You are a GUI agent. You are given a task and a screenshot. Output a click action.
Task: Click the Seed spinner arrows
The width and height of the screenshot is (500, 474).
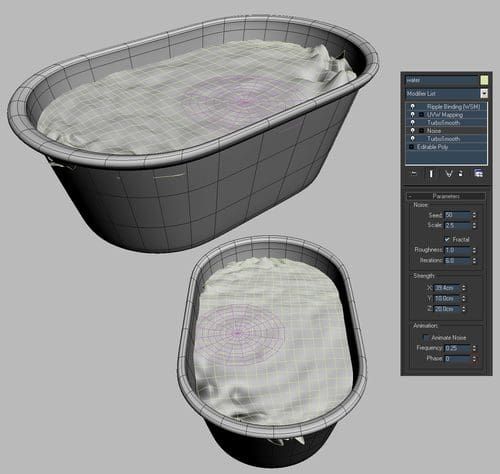pos(474,215)
